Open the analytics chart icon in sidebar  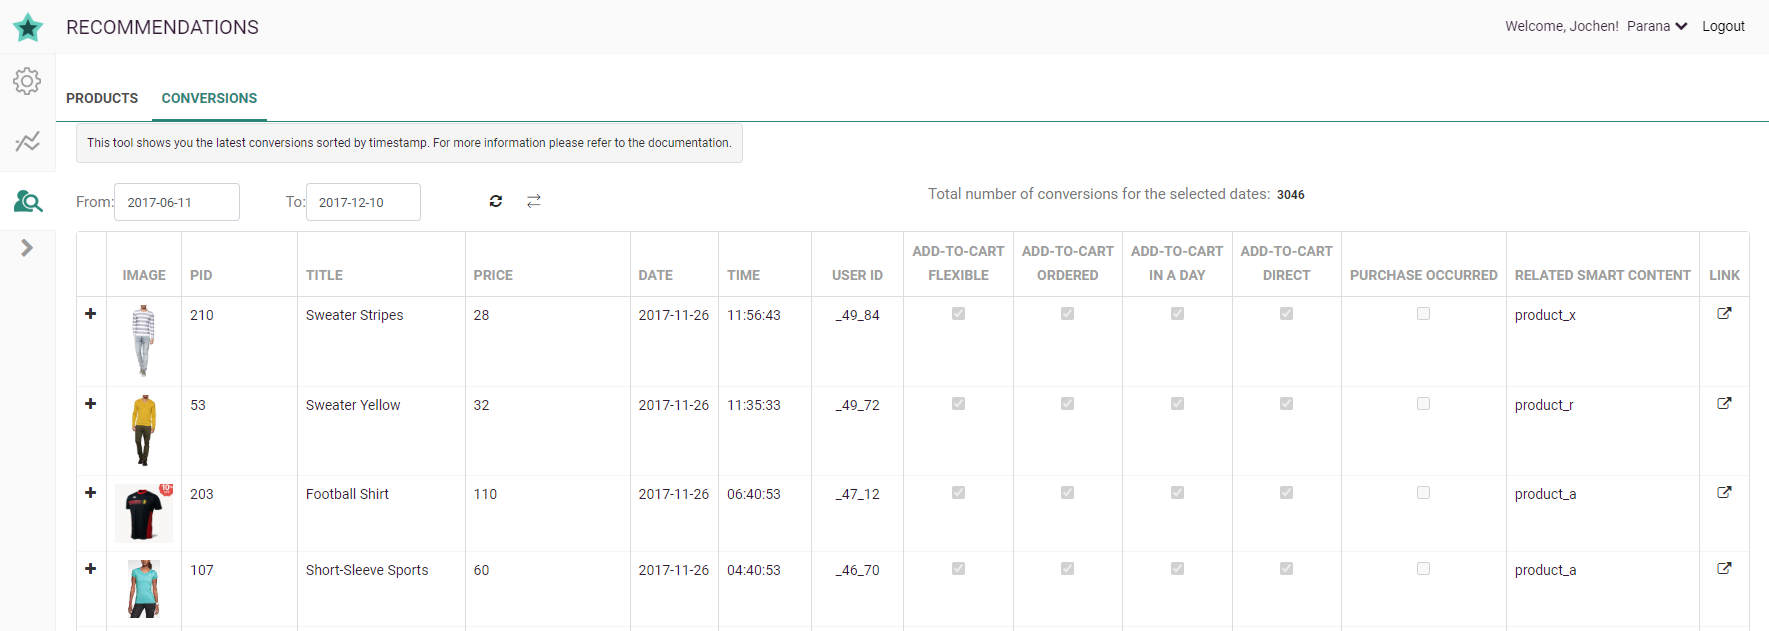(x=27, y=141)
